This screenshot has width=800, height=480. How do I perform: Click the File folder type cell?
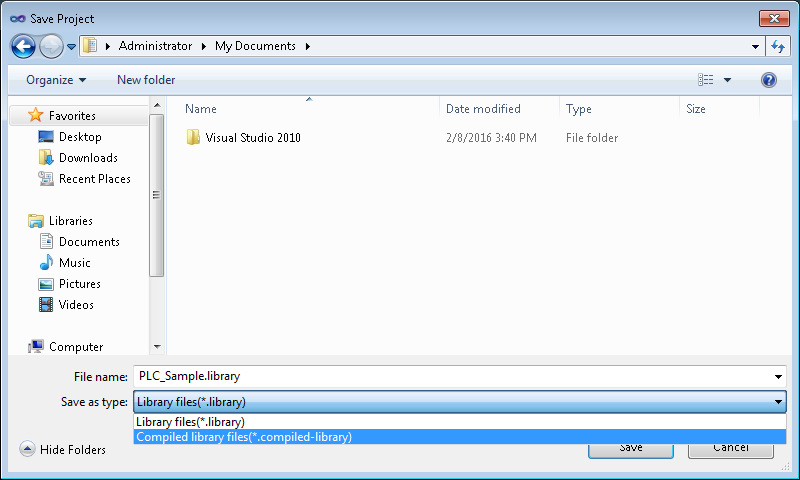click(x=592, y=138)
